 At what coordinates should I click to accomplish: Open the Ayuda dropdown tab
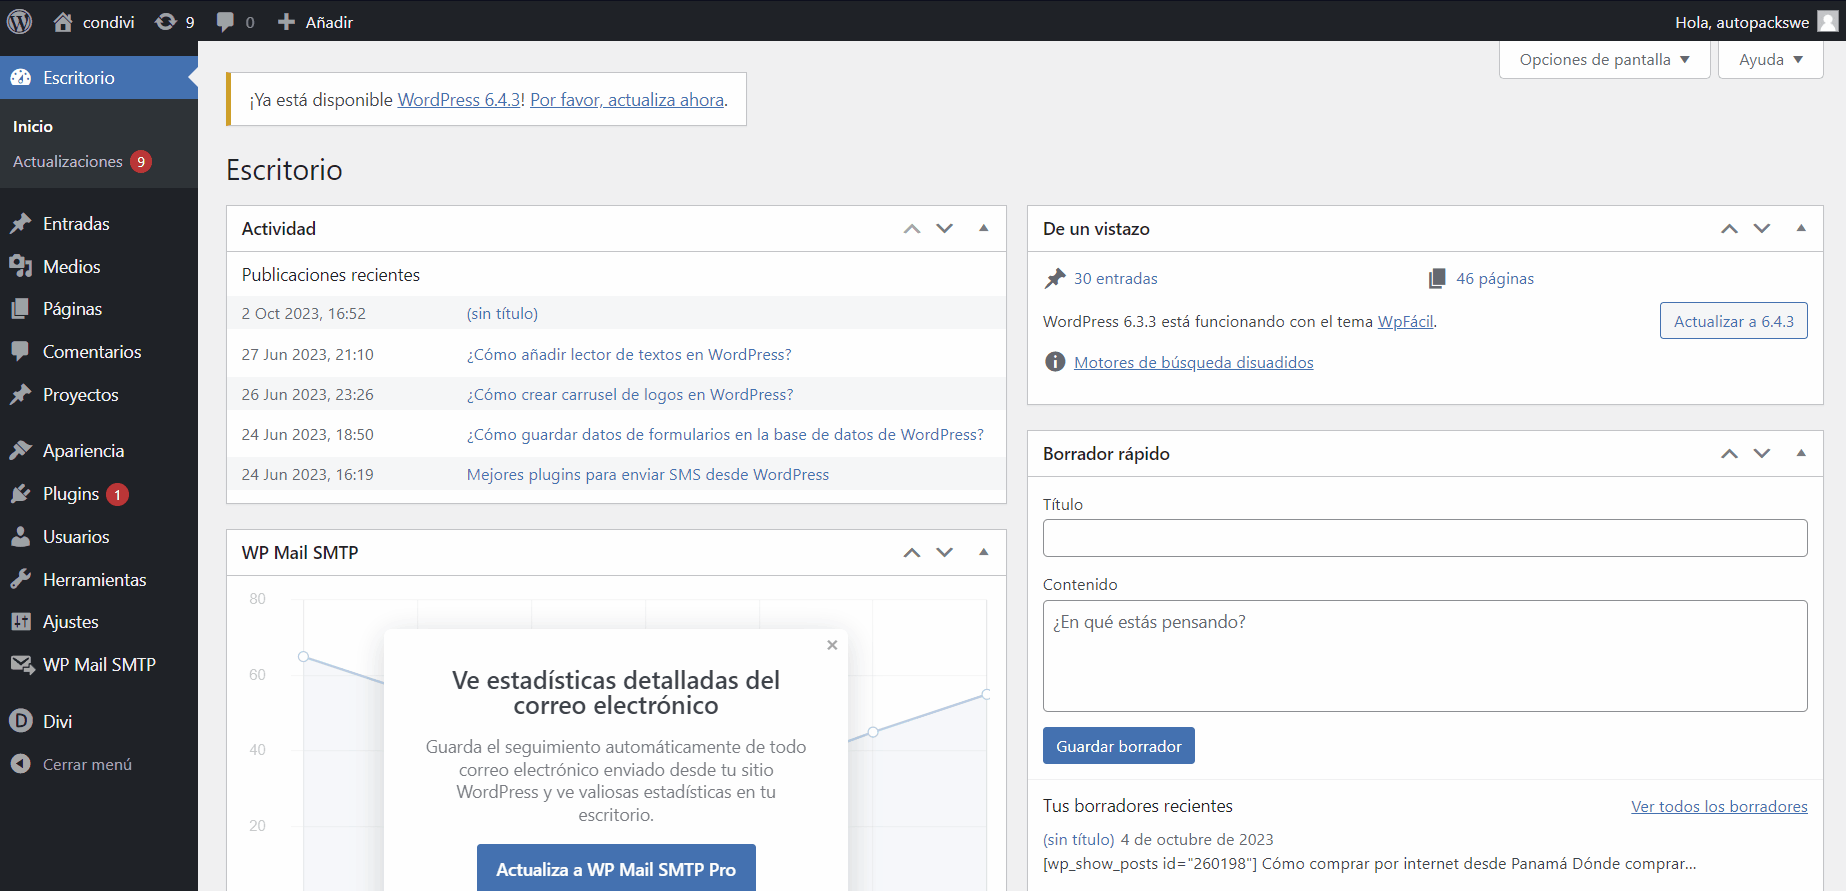pyautogui.click(x=1770, y=60)
